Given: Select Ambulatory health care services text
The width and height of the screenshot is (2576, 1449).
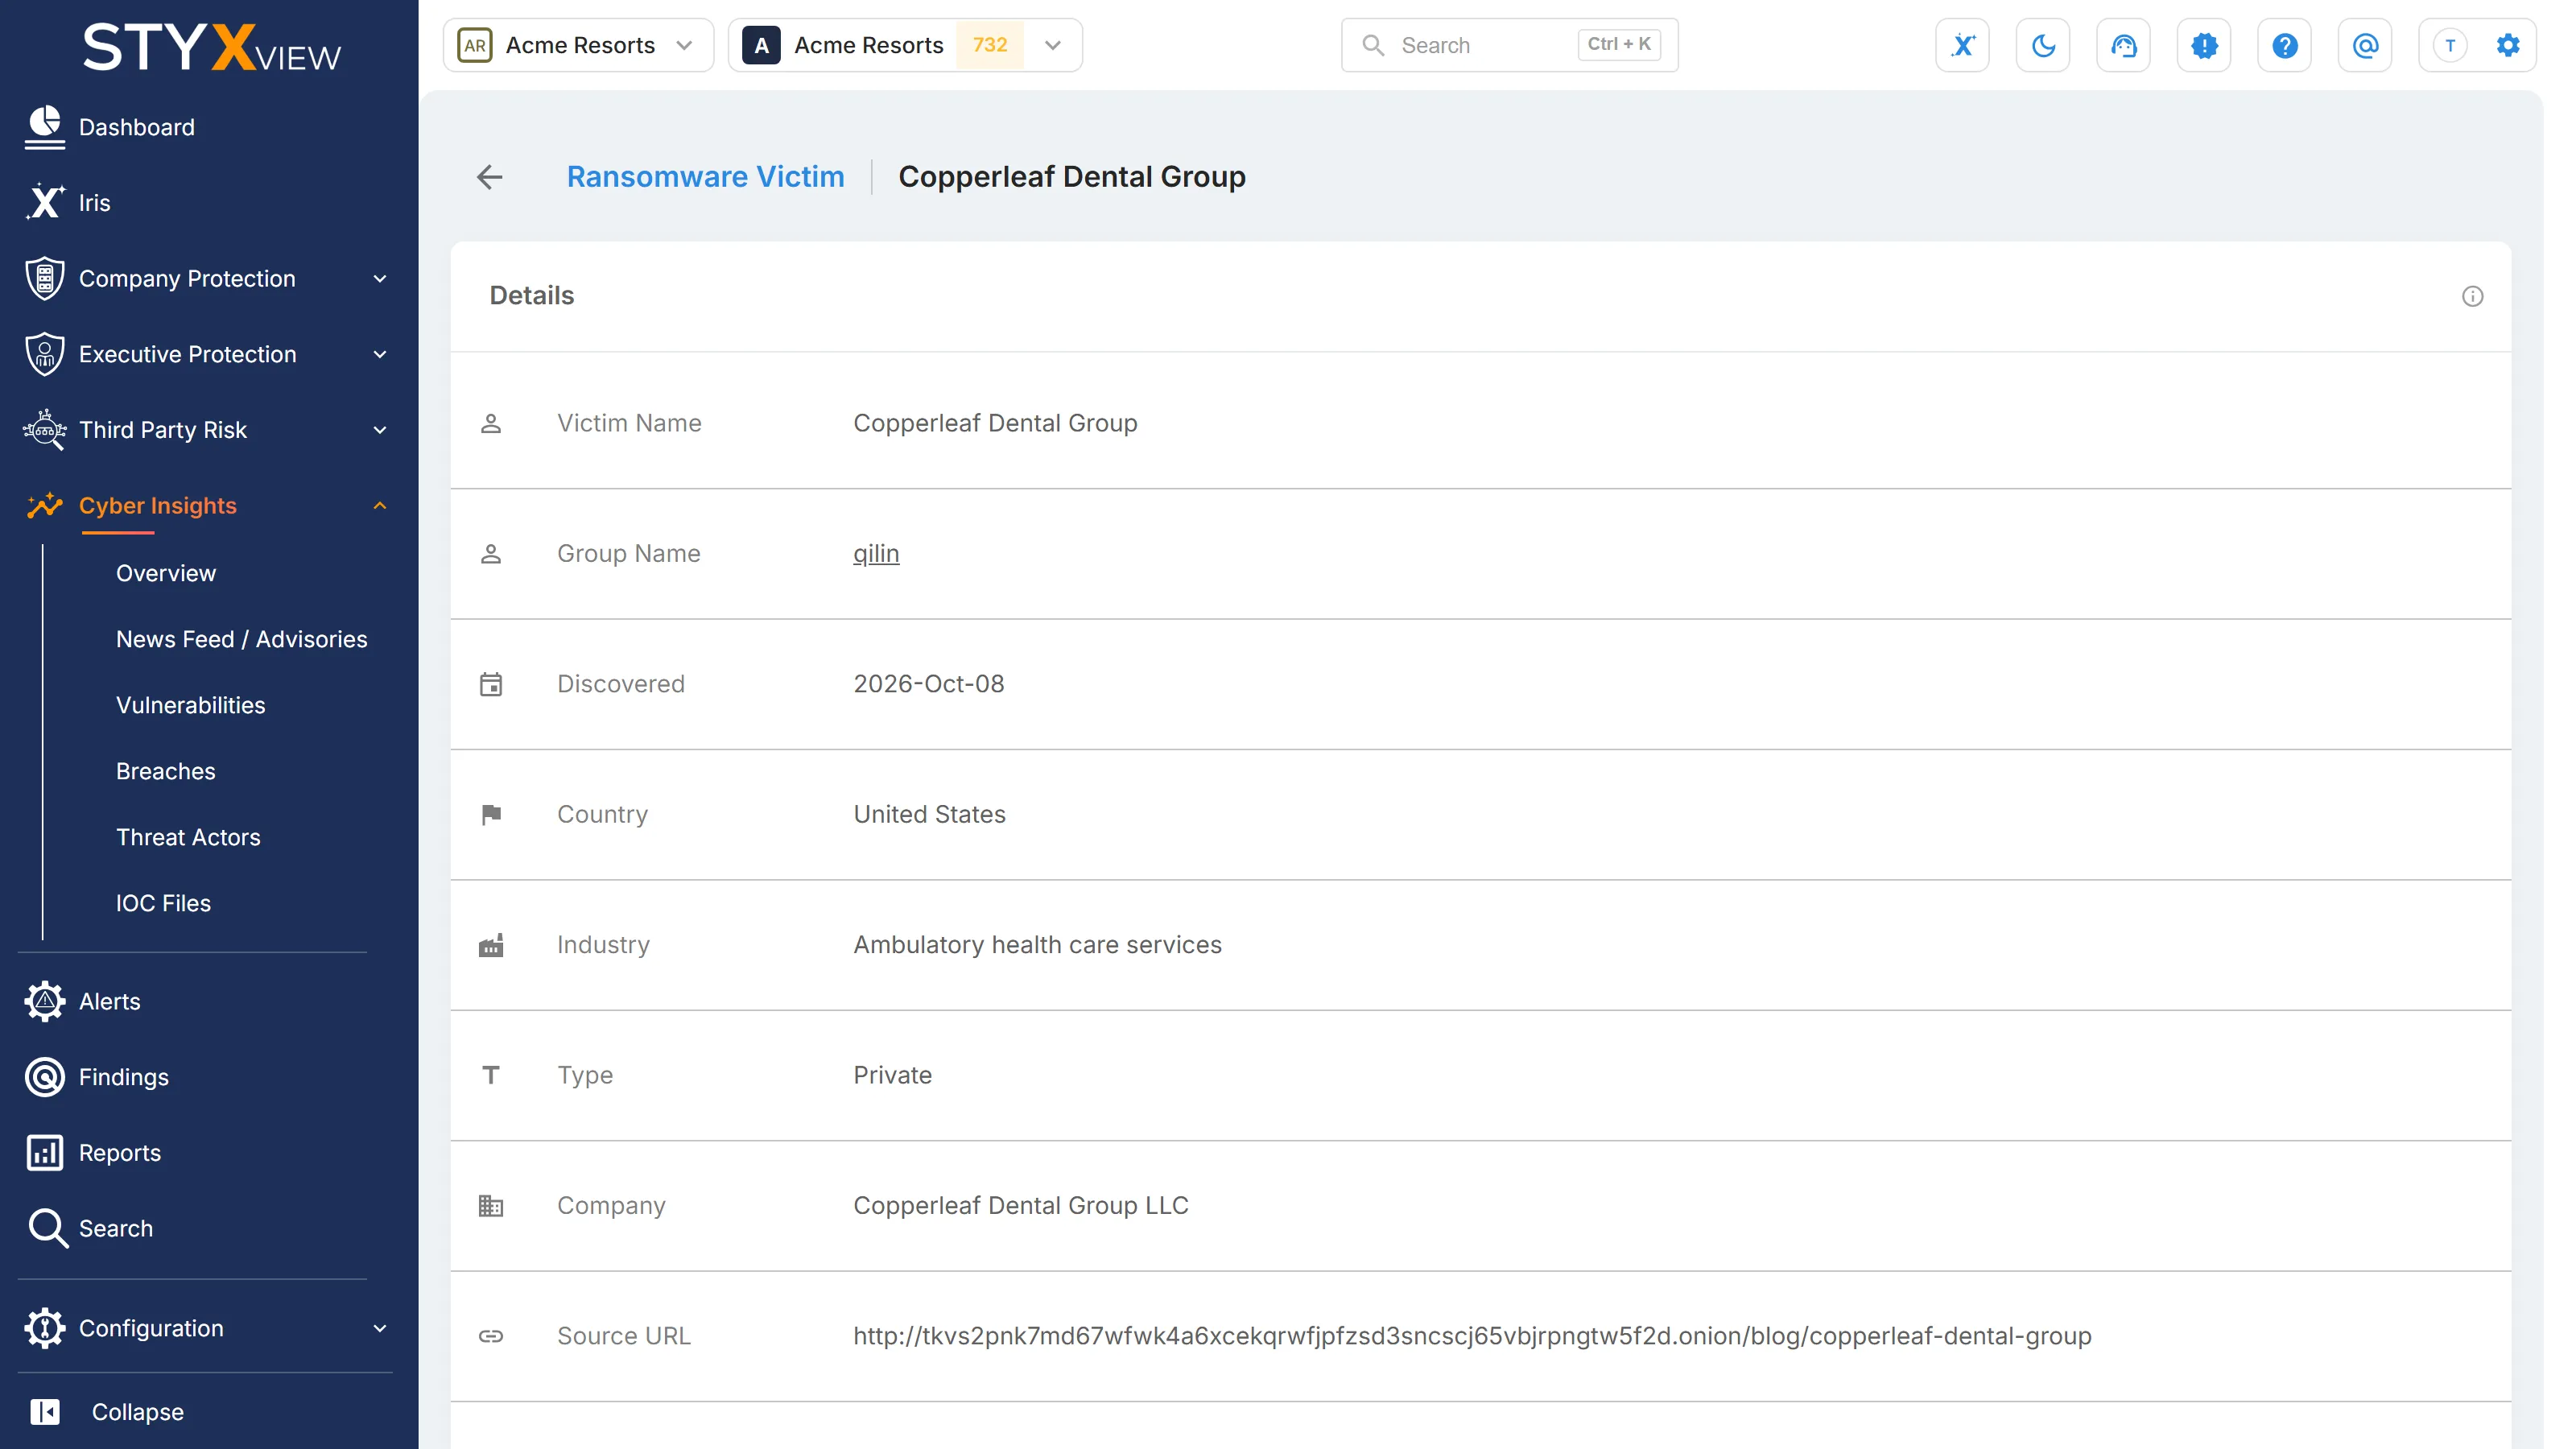Looking at the screenshot, I should tap(1037, 944).
